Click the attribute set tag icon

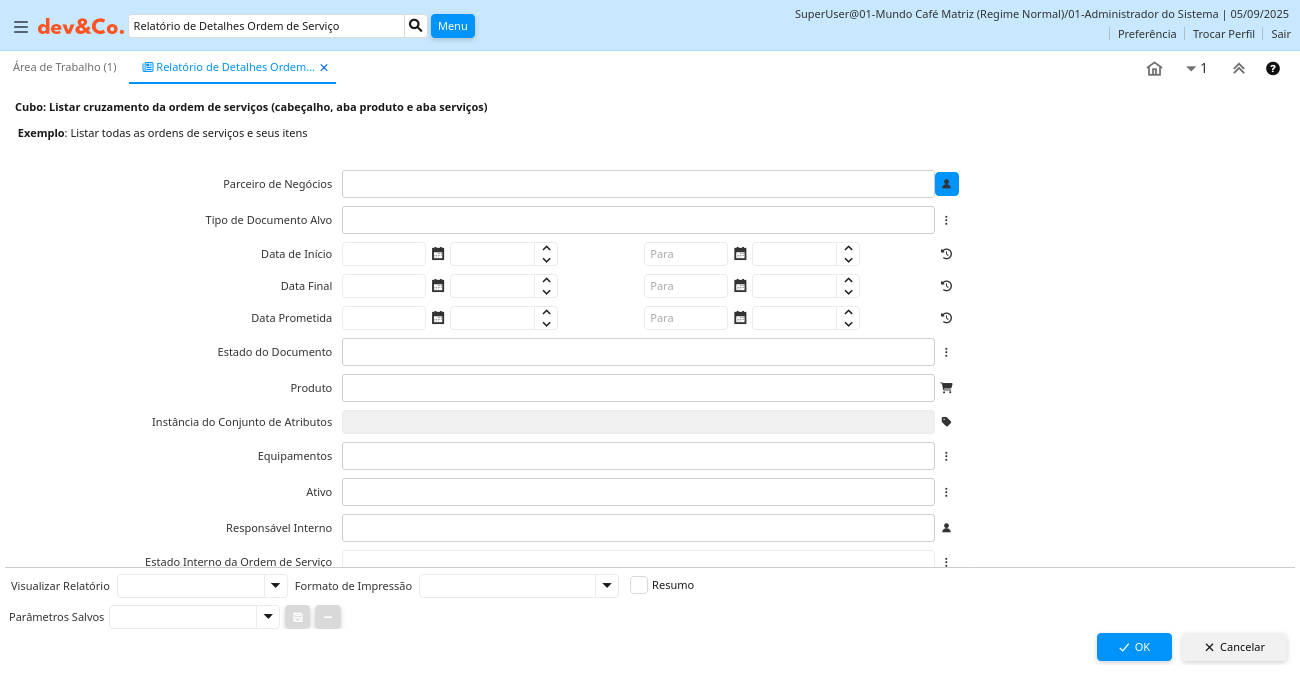(x=946, y=422)
